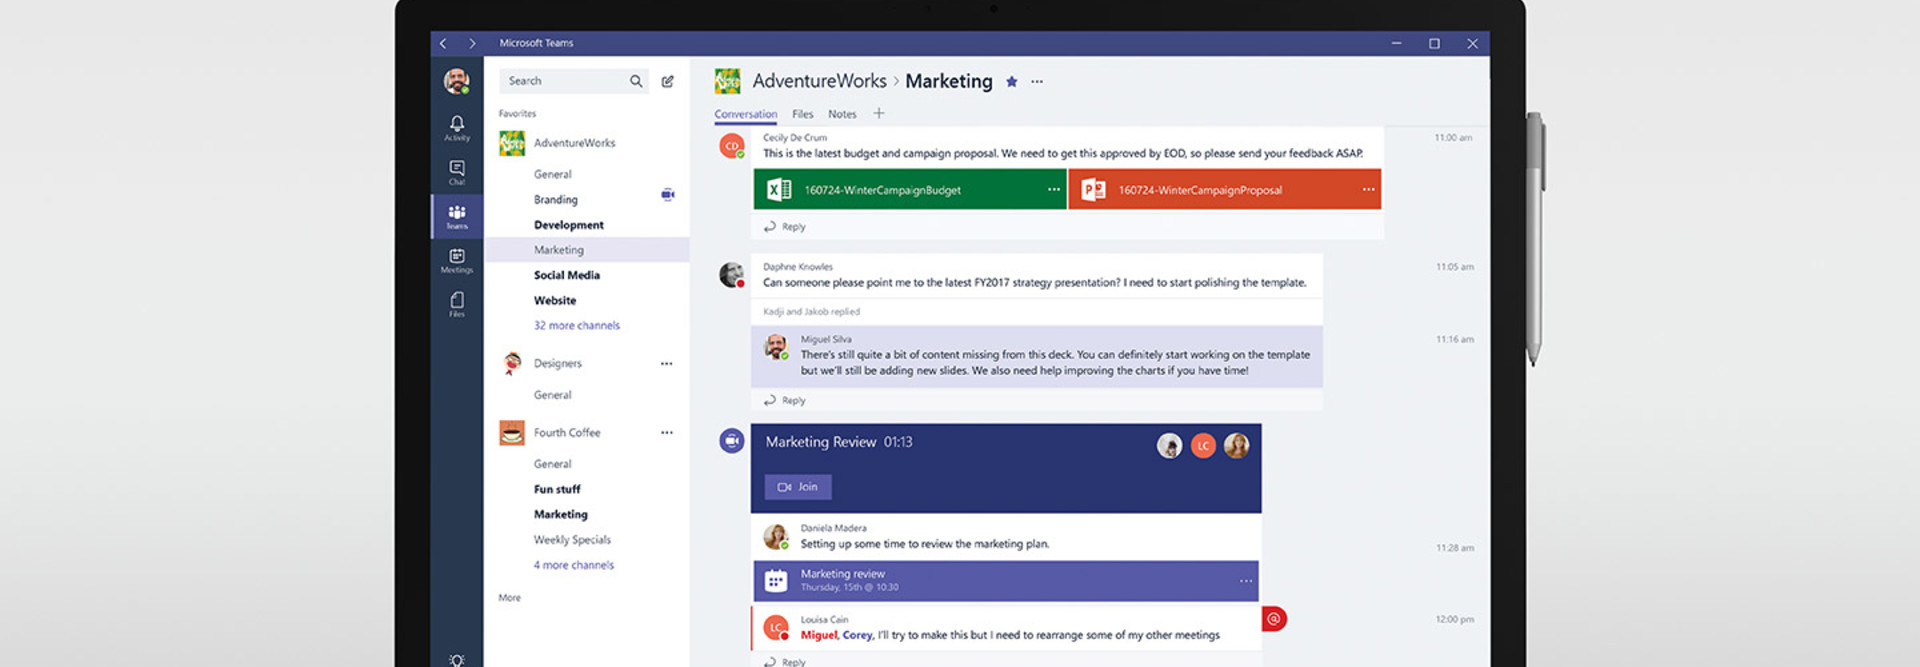Screen dimensions: 1920x667
Task: Click the PowerPoint icon on WinterCampaignProposal file
Action: tap(1094, 189)
